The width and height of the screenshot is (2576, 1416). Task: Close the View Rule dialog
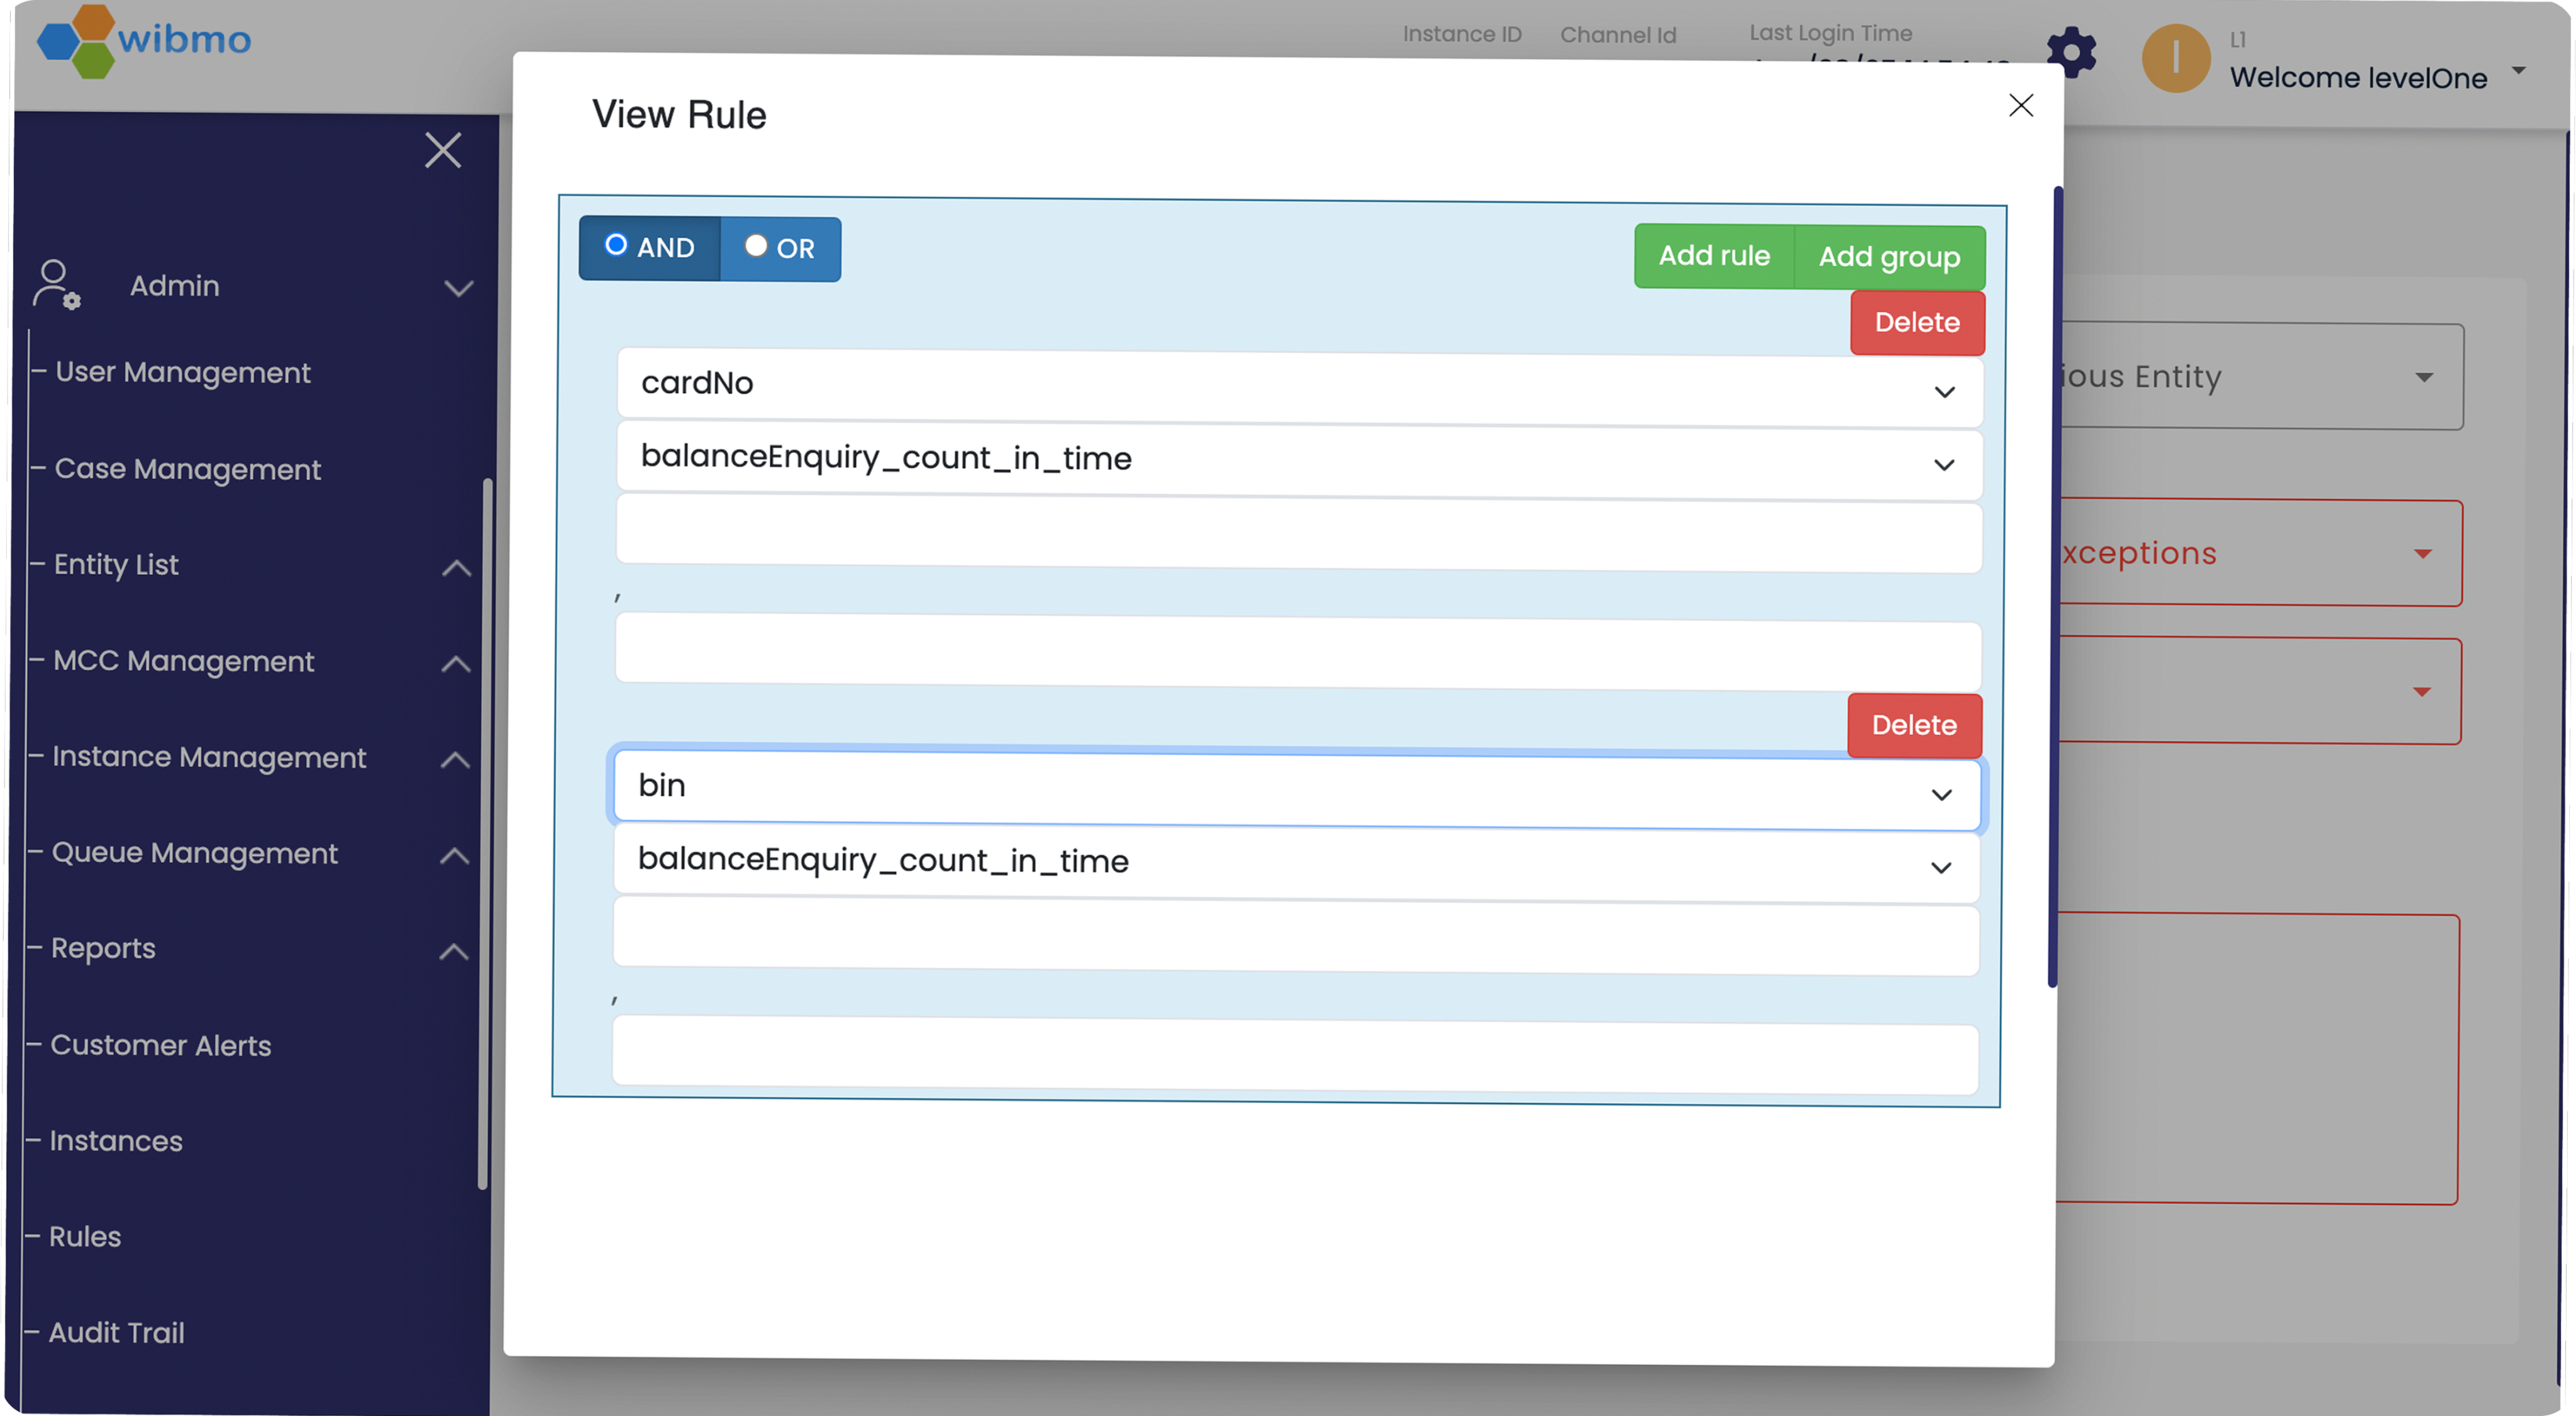(2020, 106)
